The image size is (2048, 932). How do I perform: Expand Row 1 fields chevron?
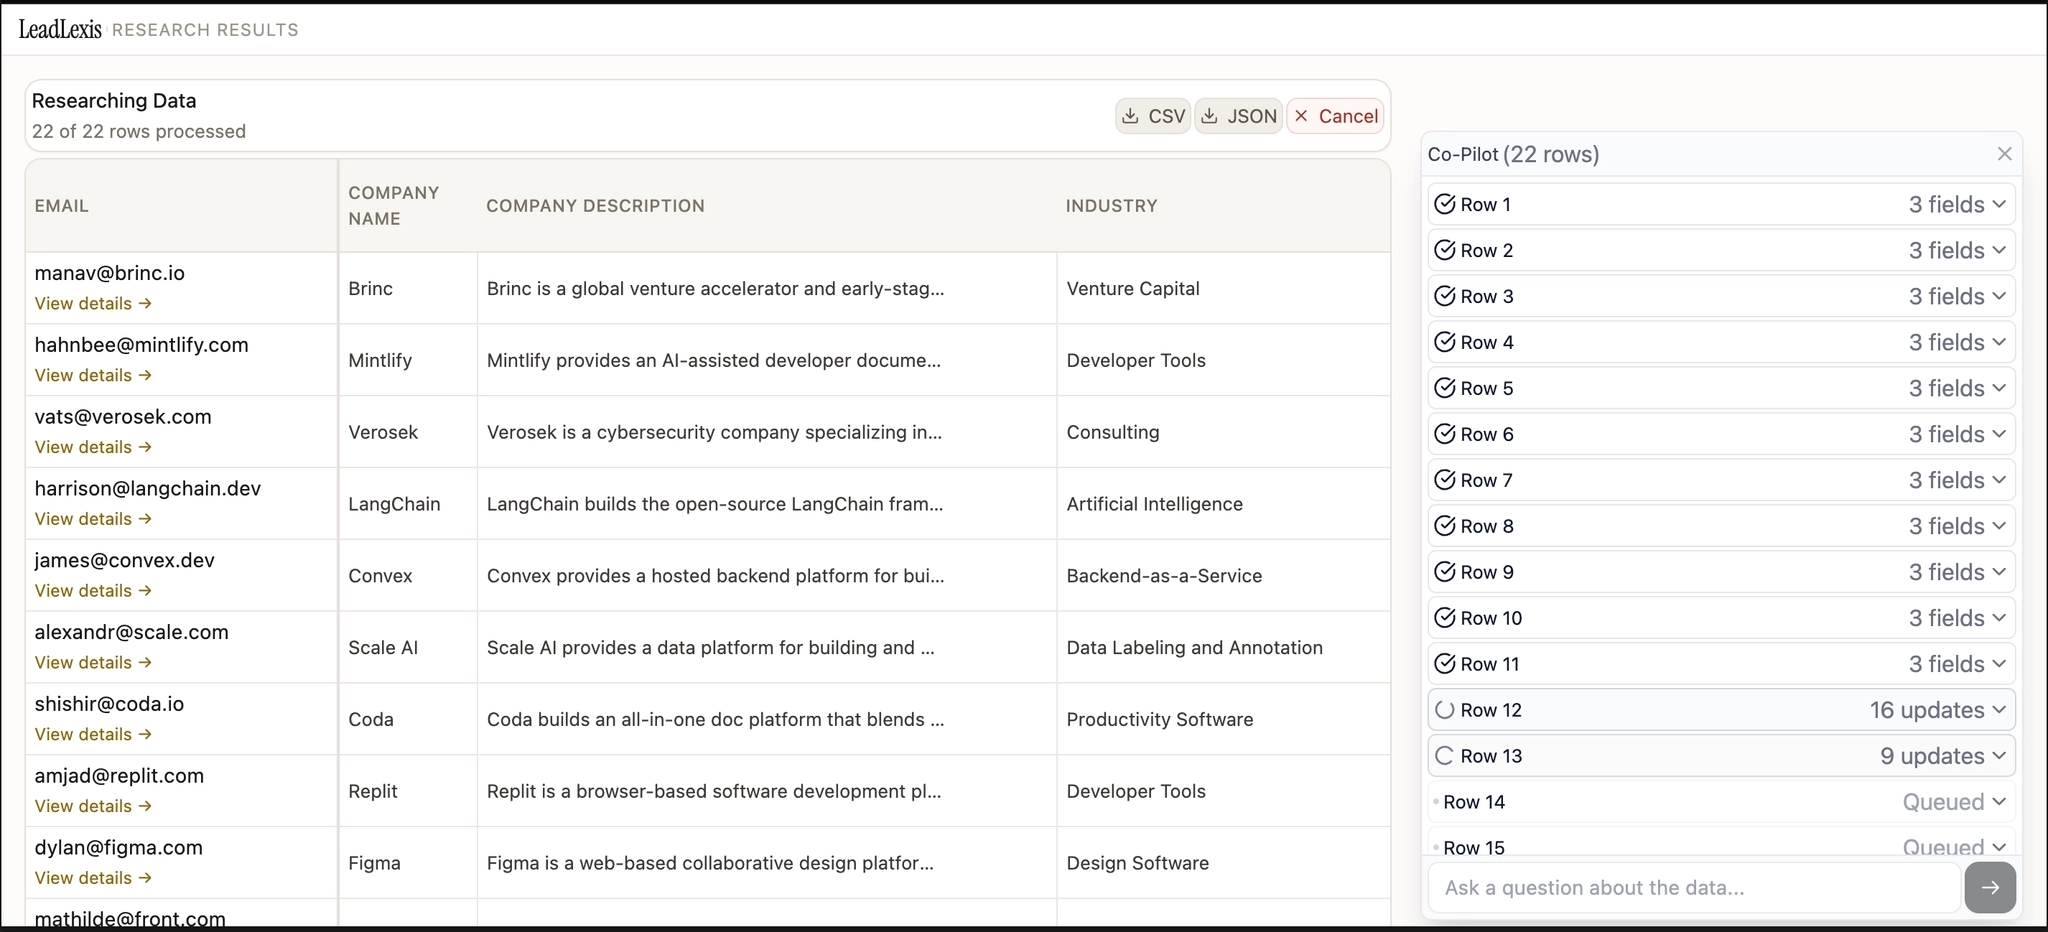[1999, 204]
